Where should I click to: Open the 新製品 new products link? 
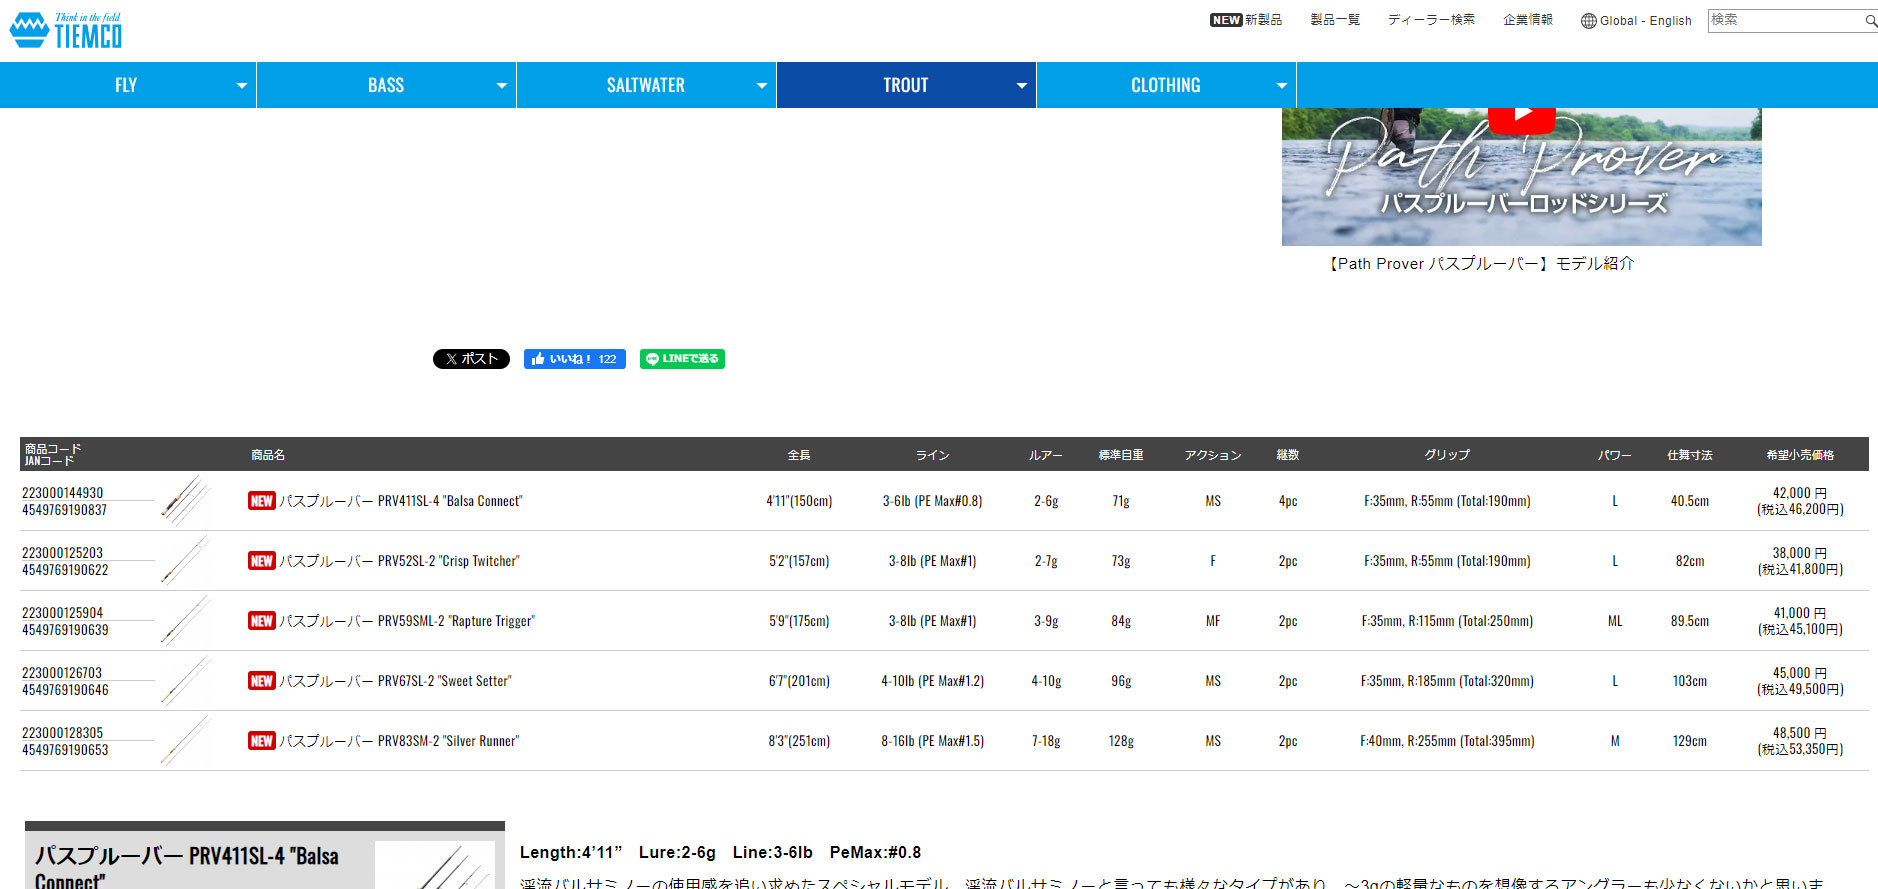tap(1262, 20)
